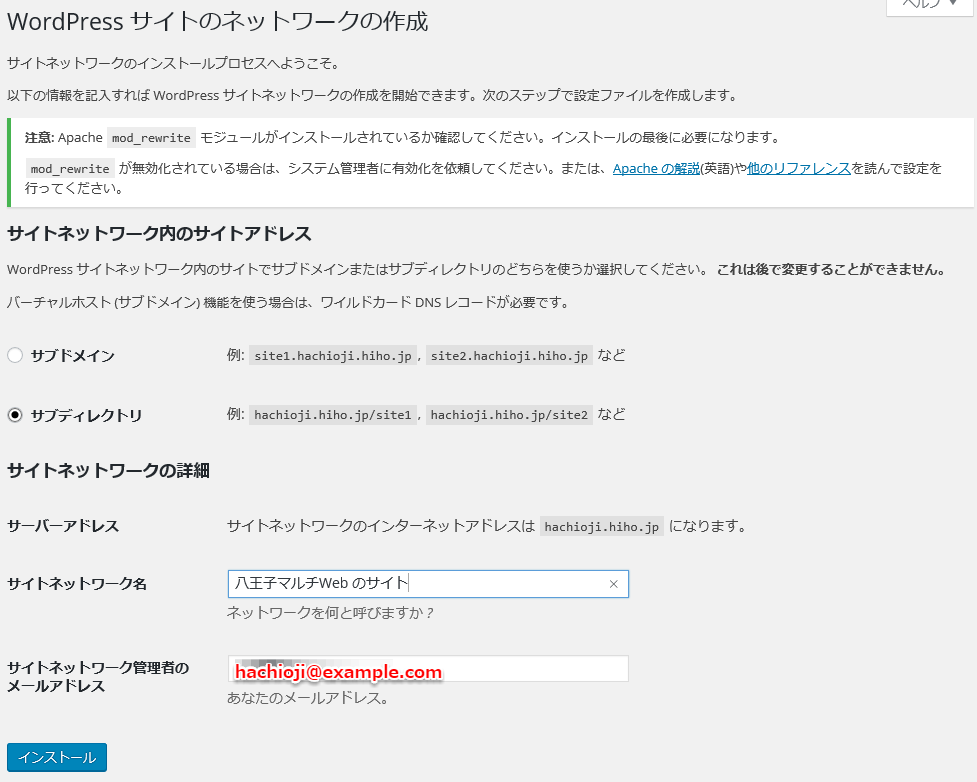977x782 pixels.
Task: Click the site1.hachioji.hiho.jp example code
Action: coord(332,356)
